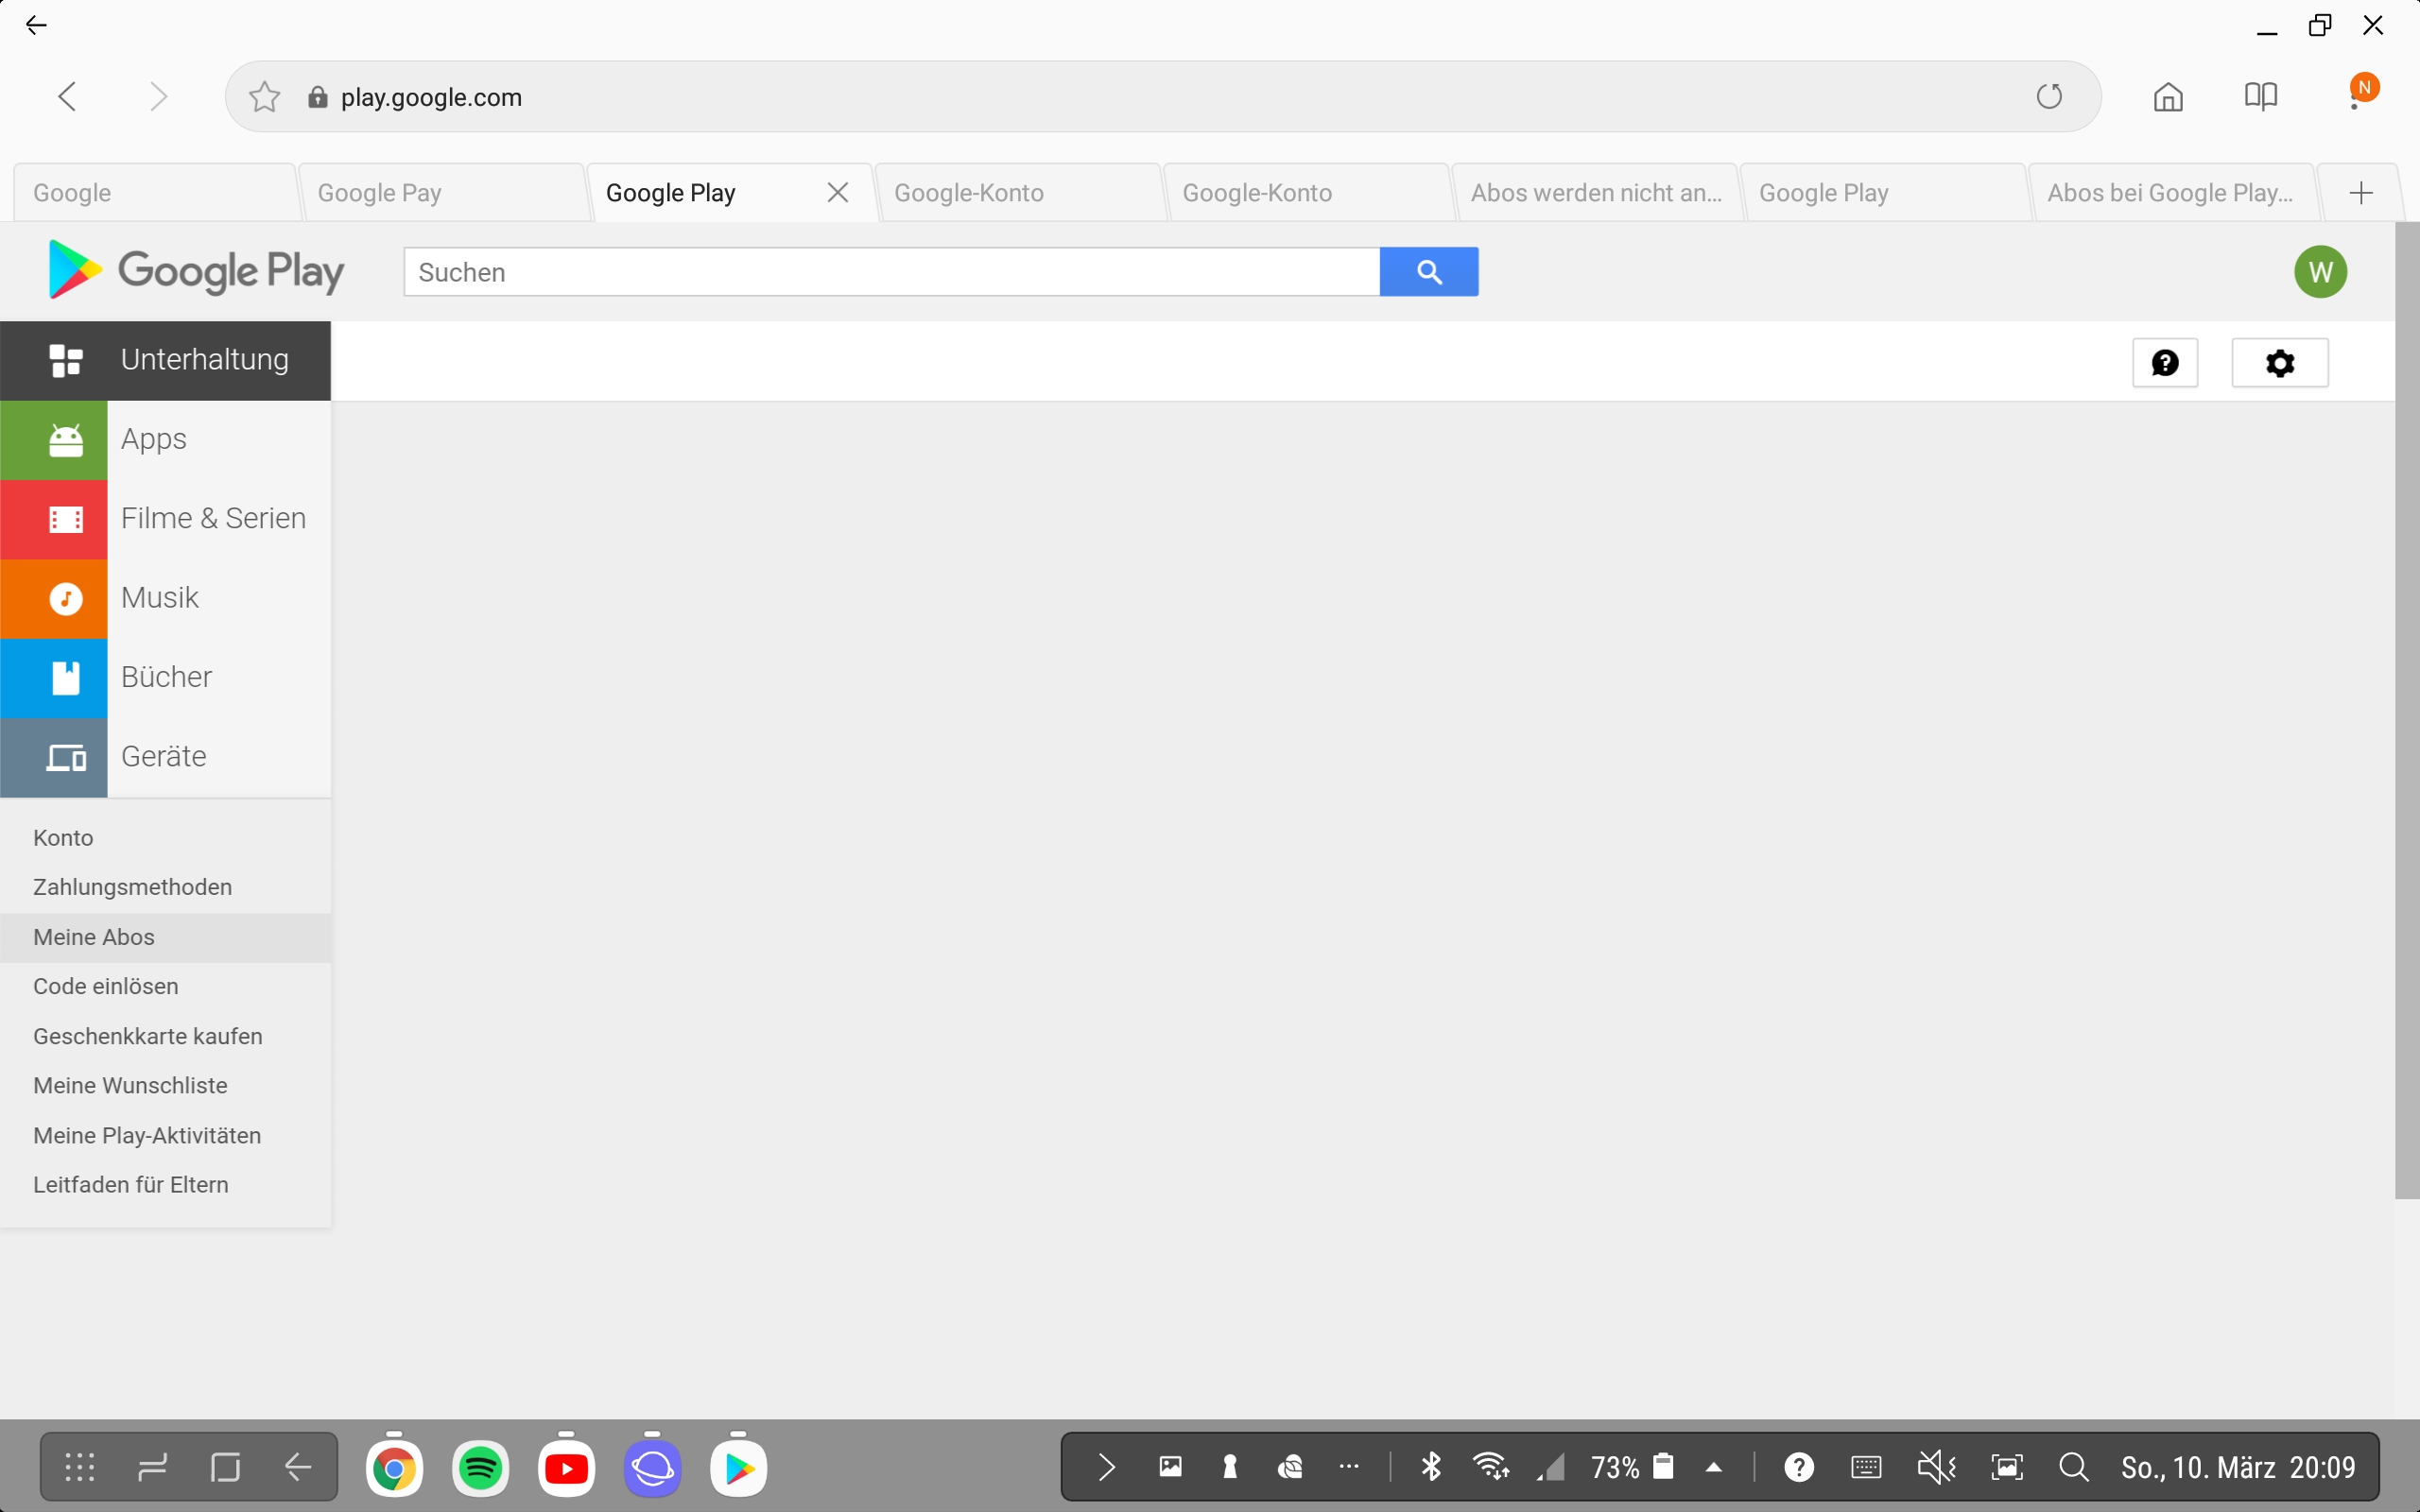Open the browser home page
Image resolution: width=2420 pixels, height=1512 pixels.
point(2168,97)
